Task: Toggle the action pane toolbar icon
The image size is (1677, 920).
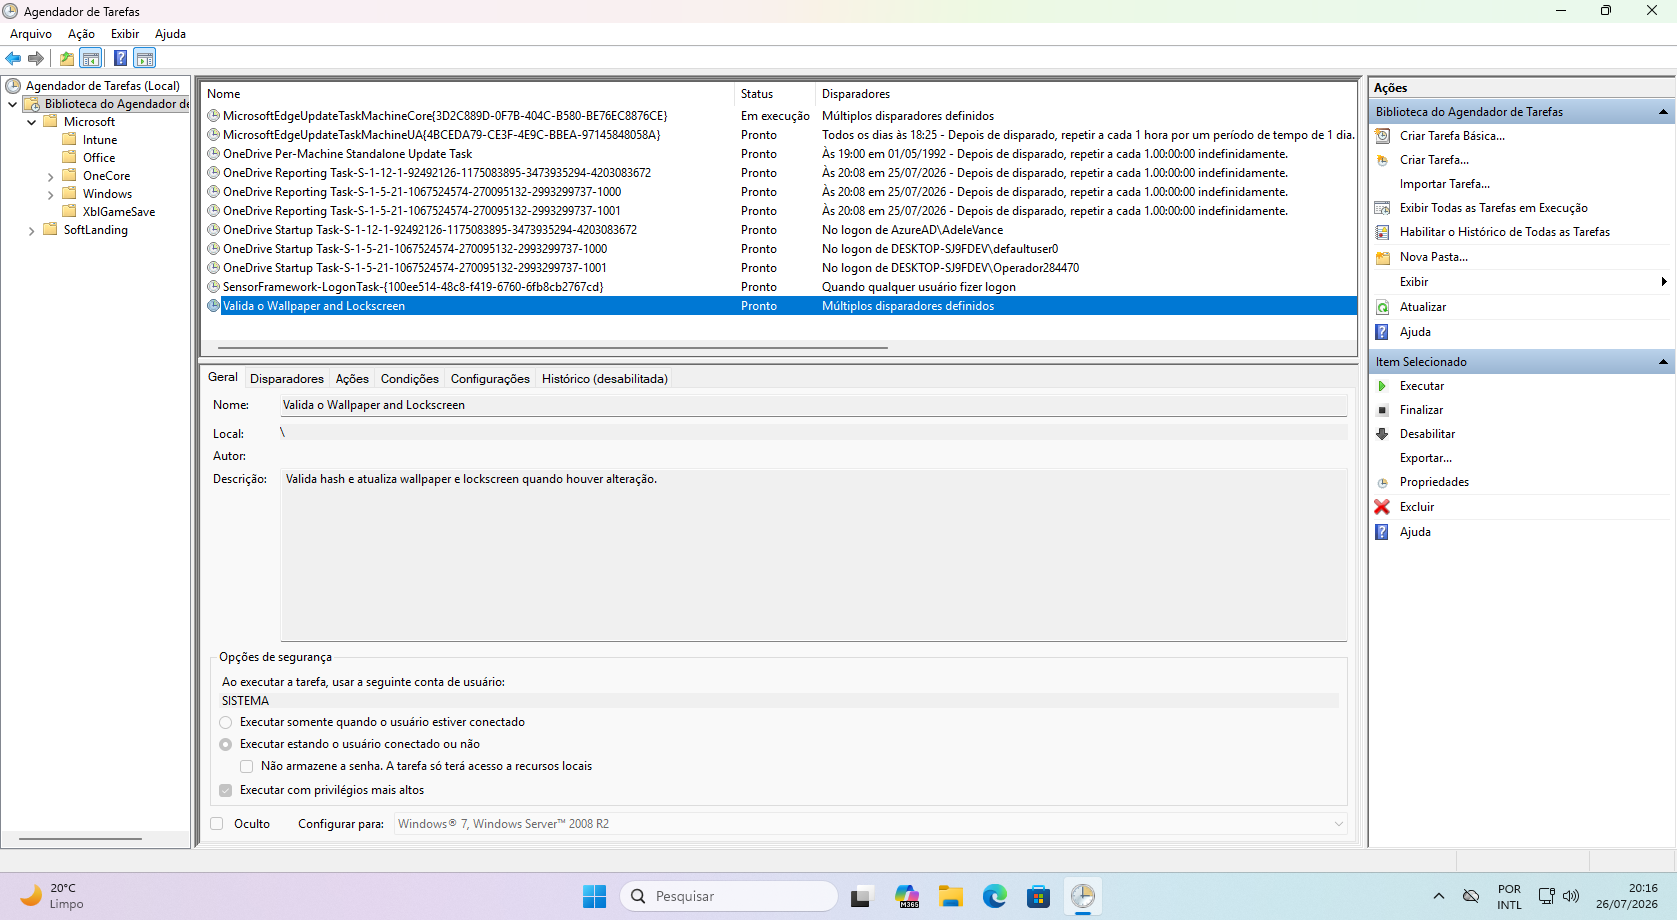Action: (145, 58)
